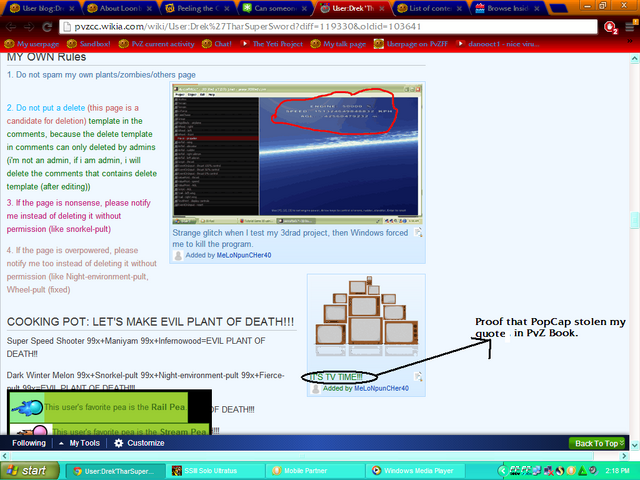Expand hidden system tray icons

click(503, 471)
